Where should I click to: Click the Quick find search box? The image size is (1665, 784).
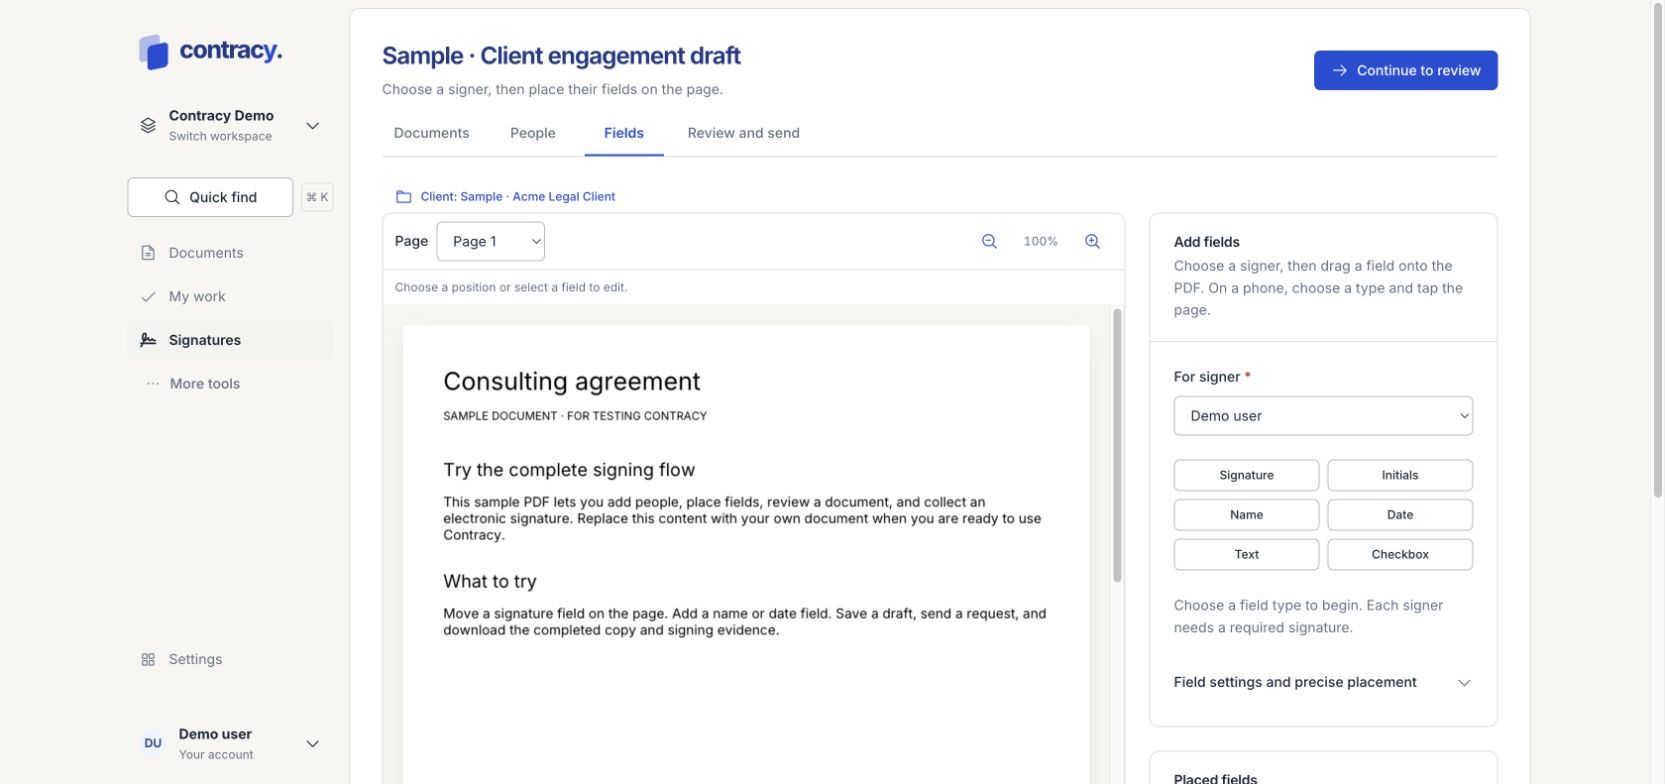tap(210, 197)
